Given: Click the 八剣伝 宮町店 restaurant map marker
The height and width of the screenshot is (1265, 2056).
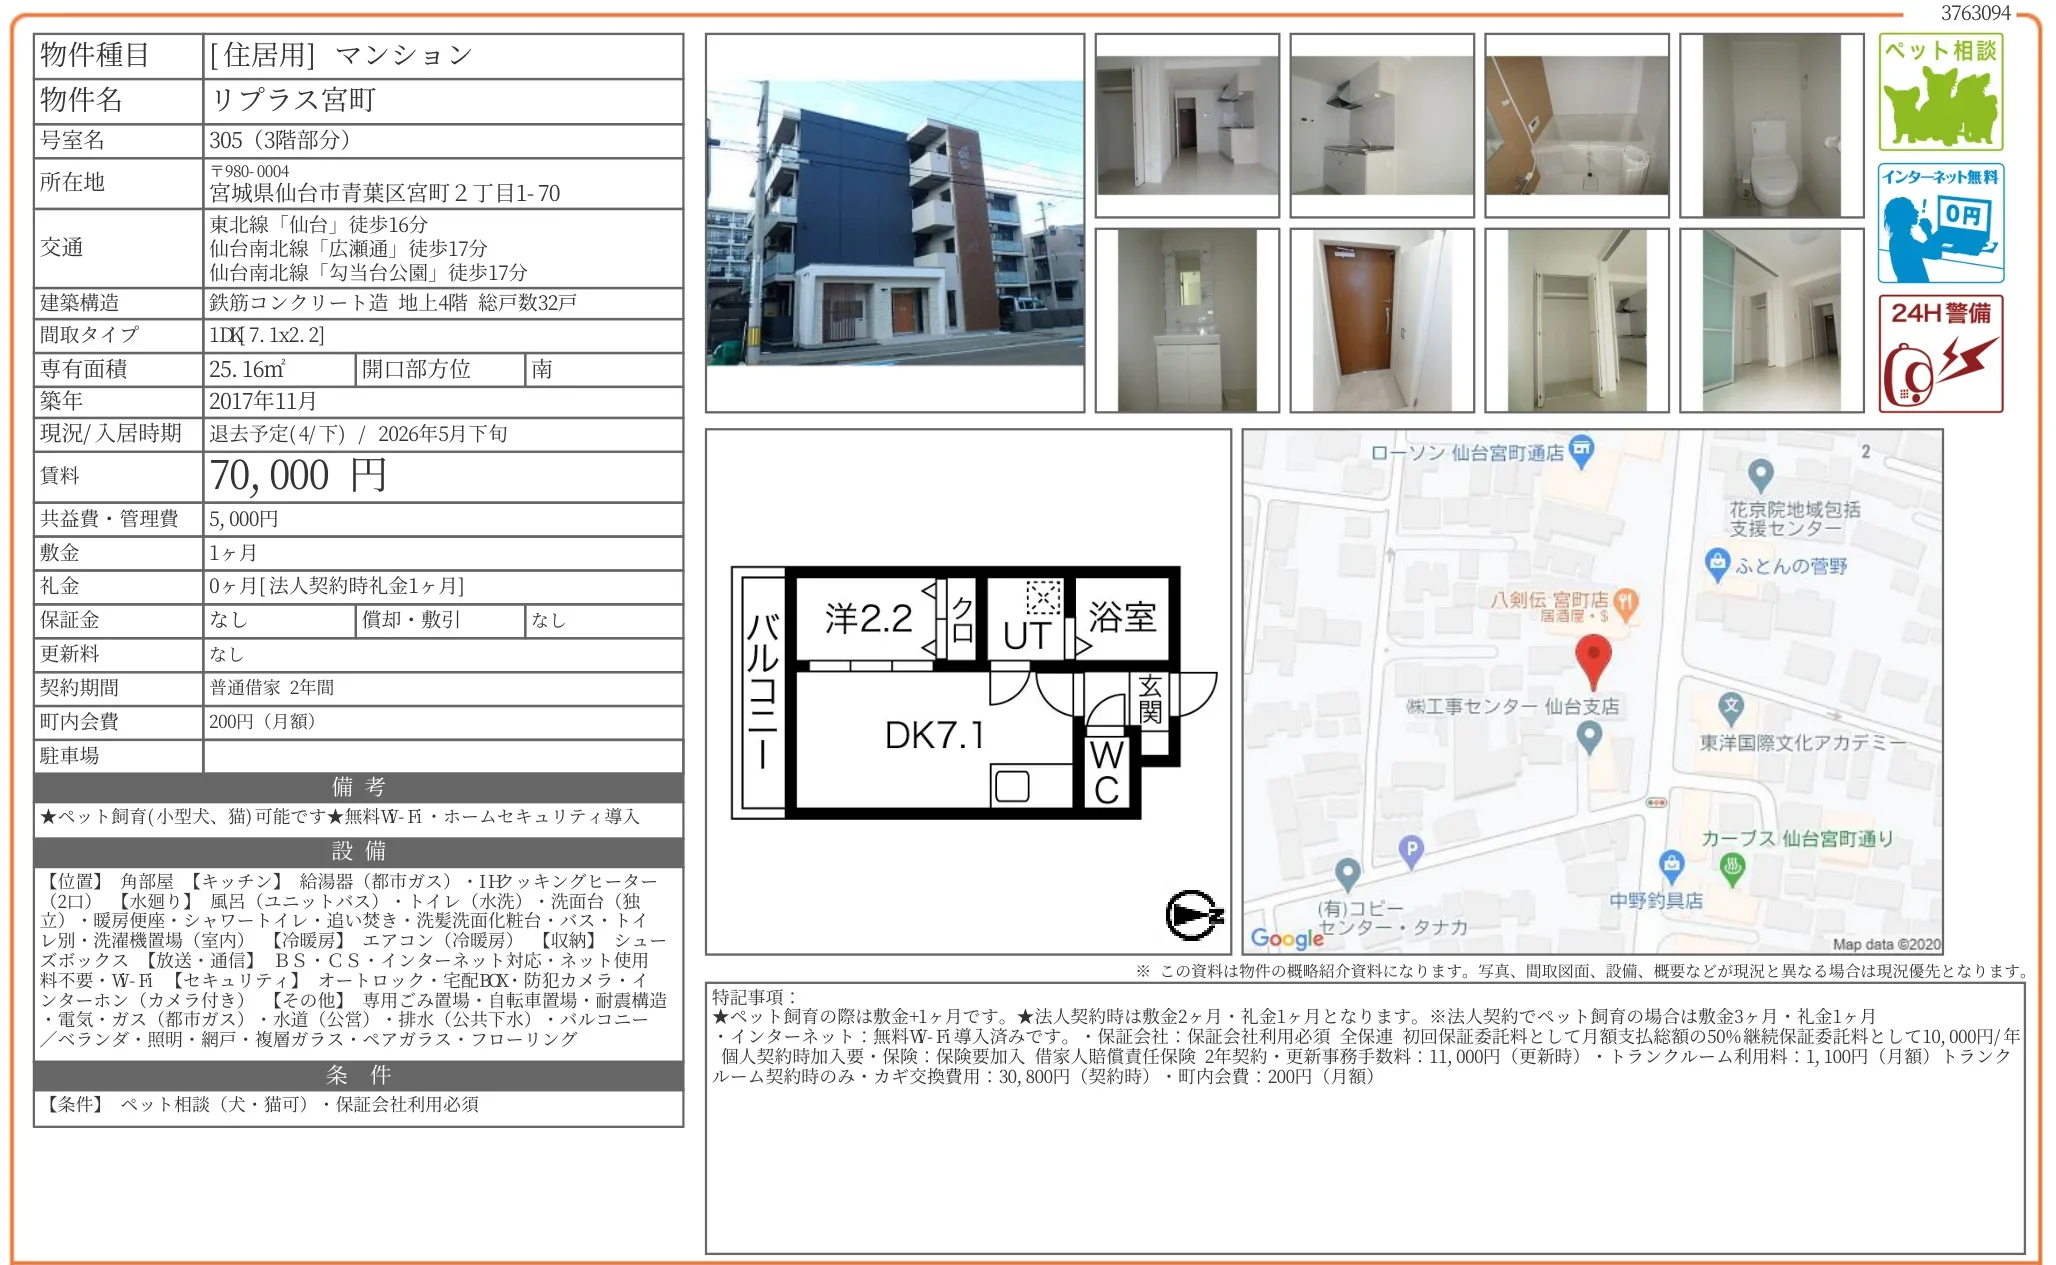Looking at the screenshot, I should 1625,603.
